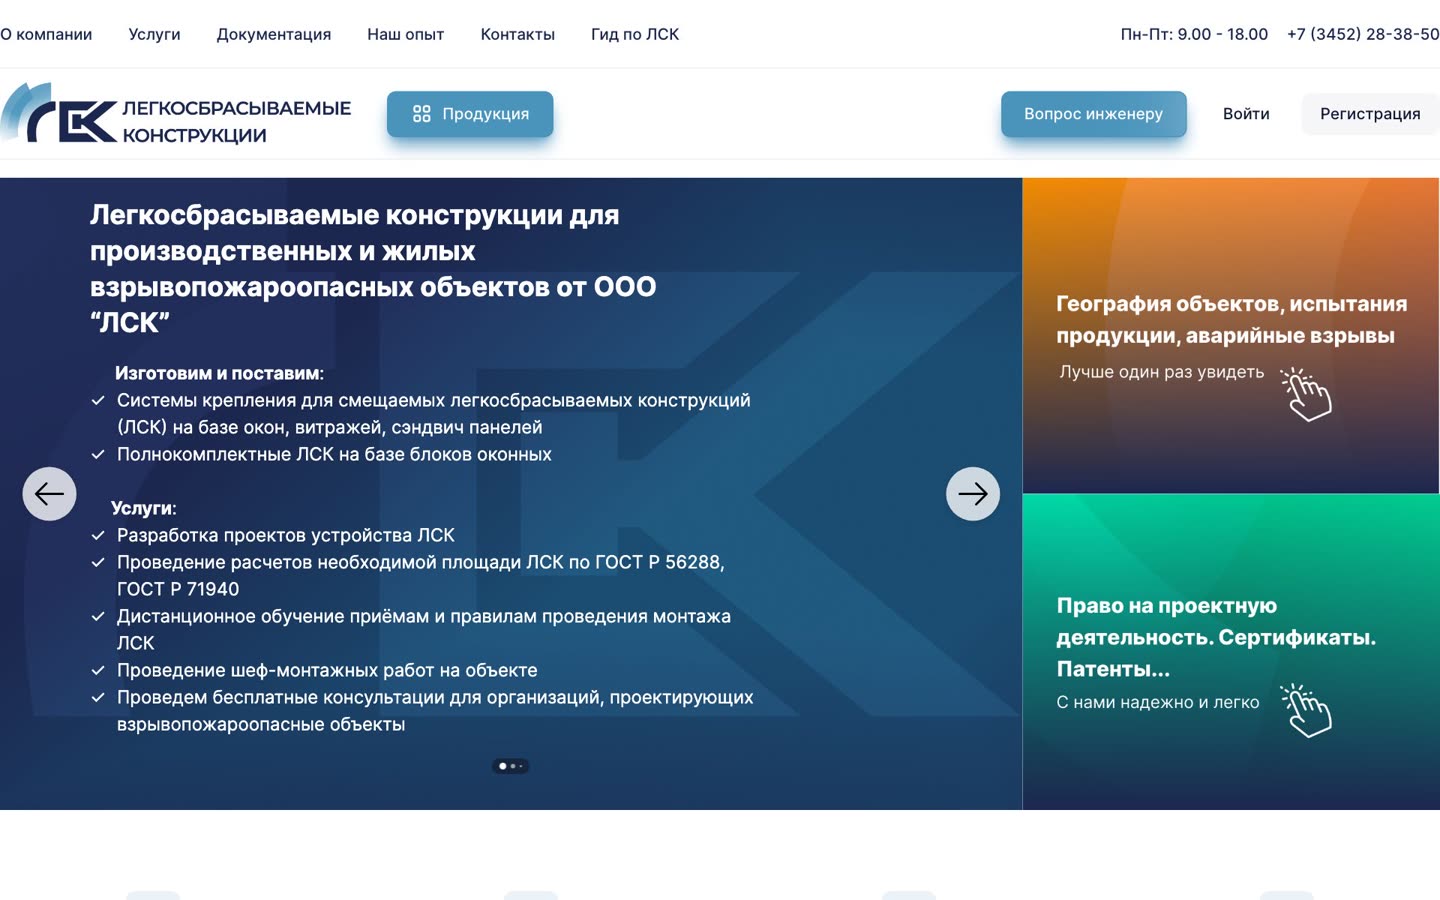
Task: Open the Продукция catalog button
Action: point(470,114)
